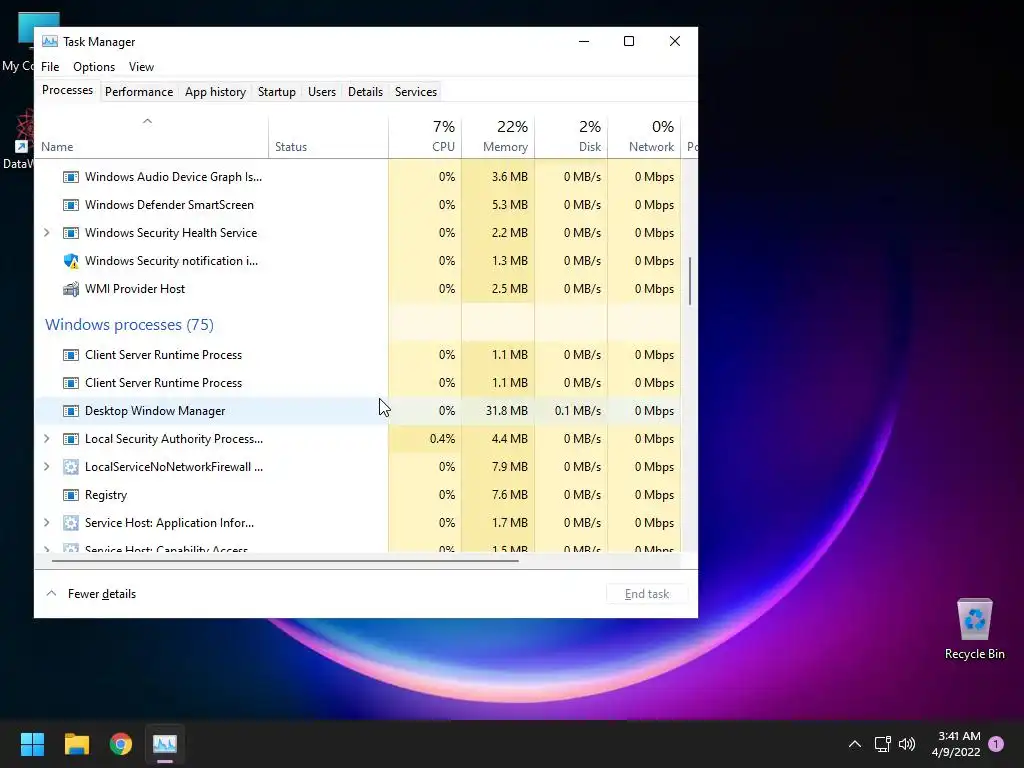Click the Task Manager title bar icon
Screen dimensions: 1024x768
pos(50,41)
